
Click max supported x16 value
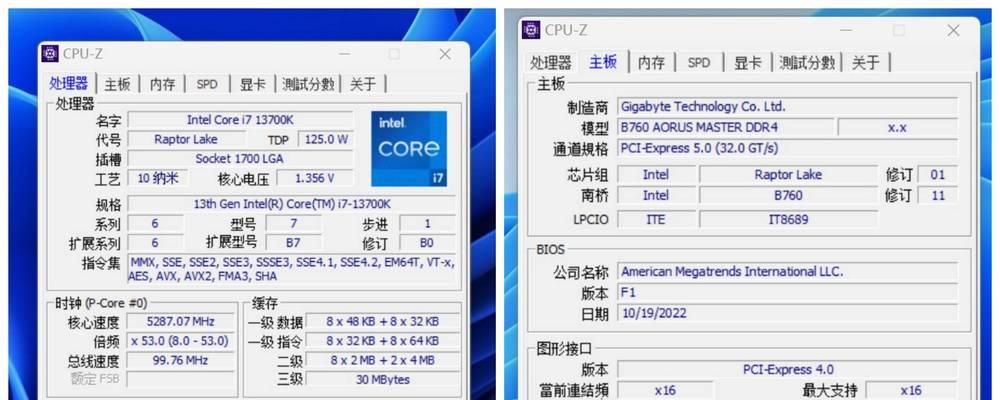click(911, 390)
